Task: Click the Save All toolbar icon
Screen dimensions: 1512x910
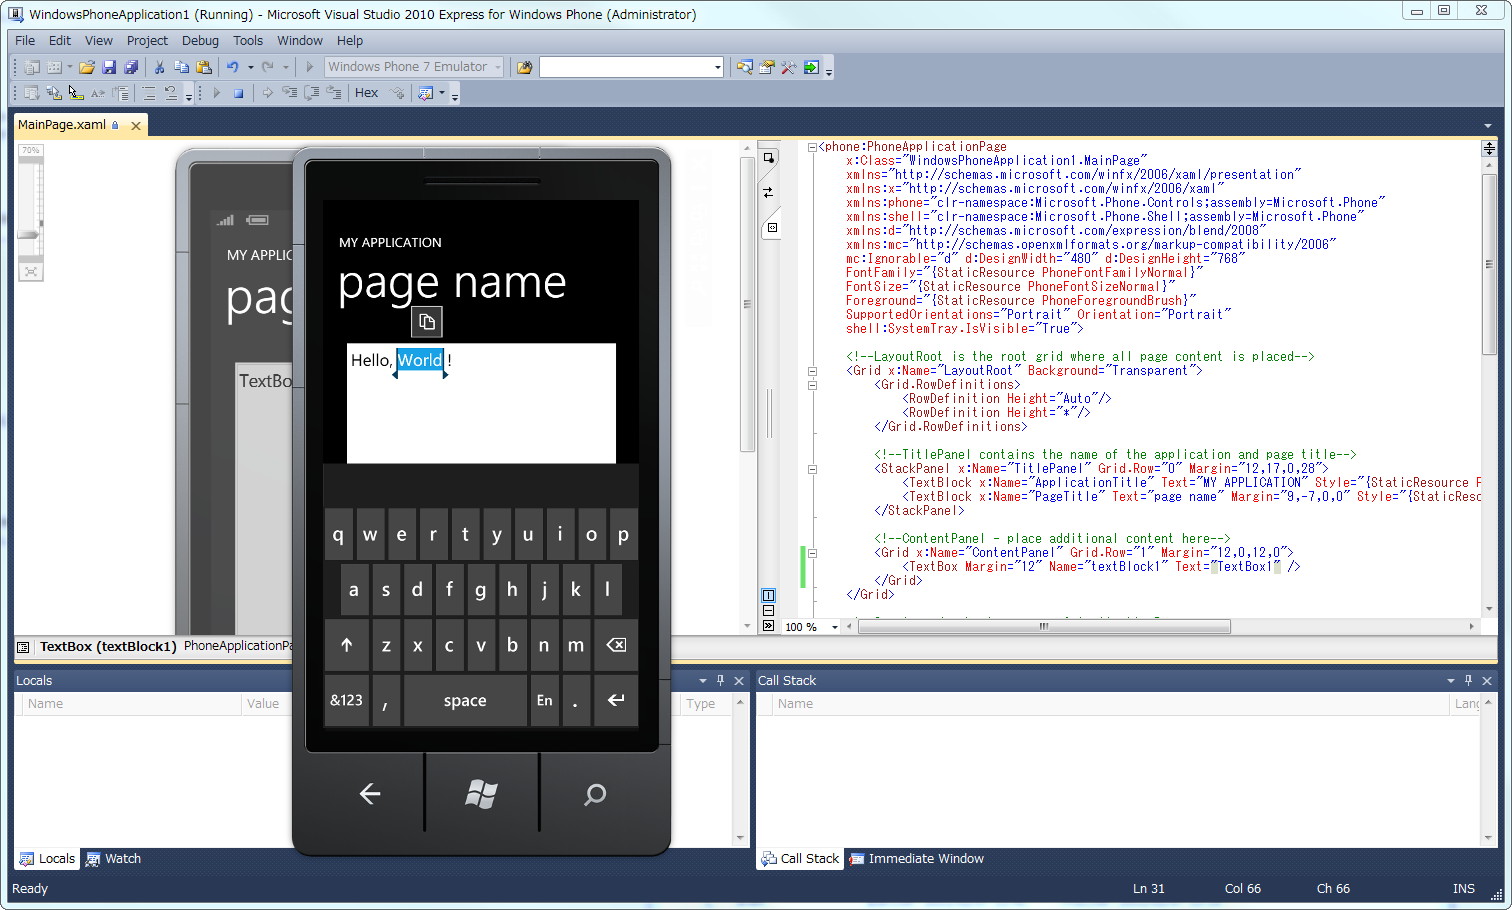Action: tap(131, 67)
